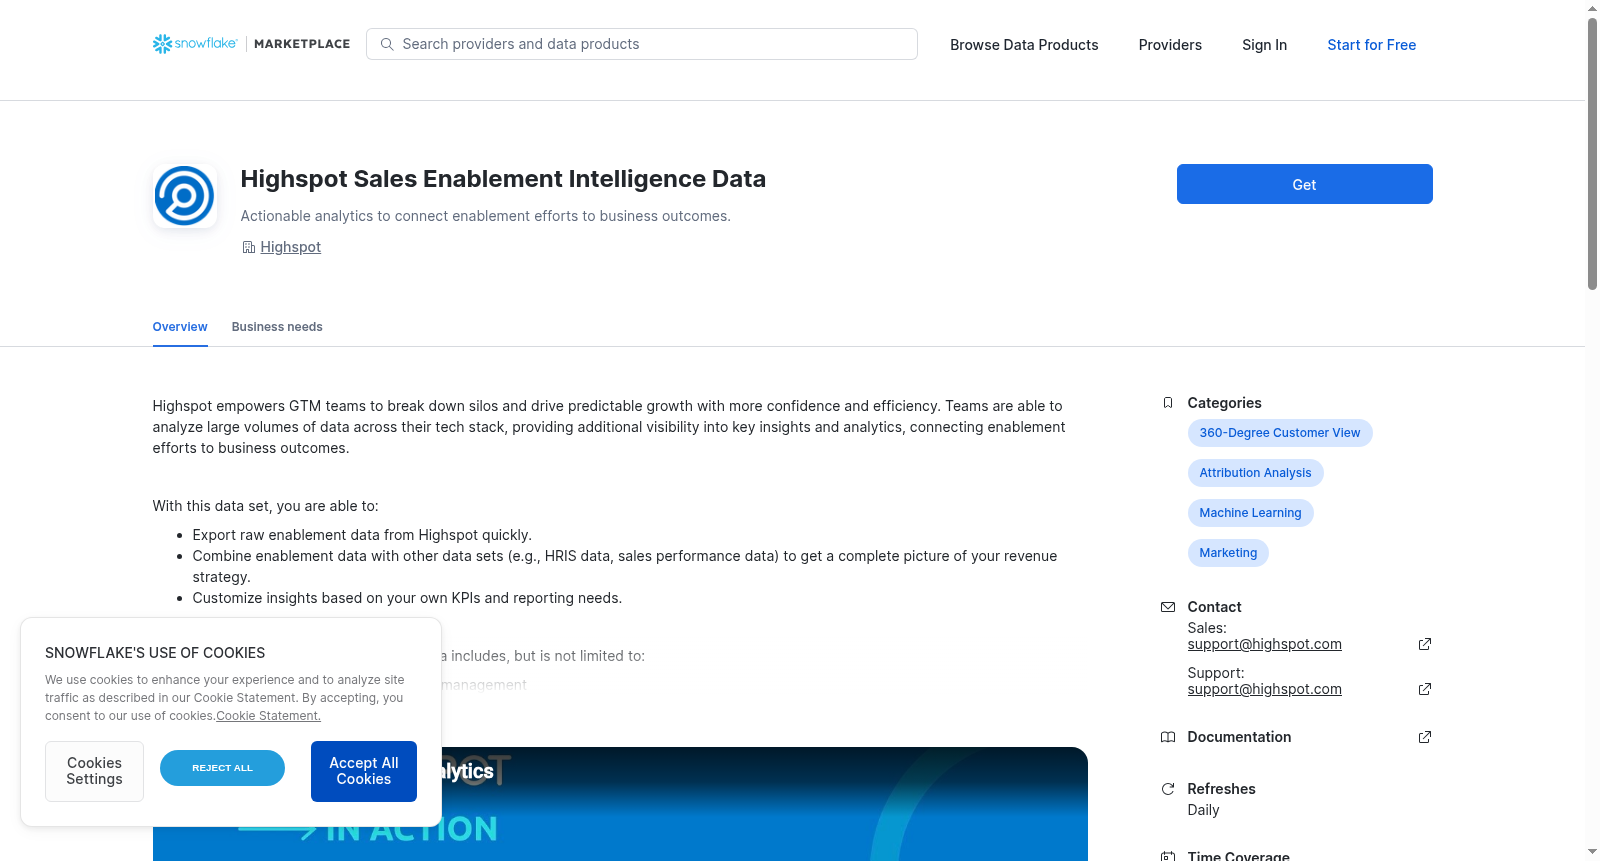
Task: Click the Documentation book icon
Action: [1167, 737]
